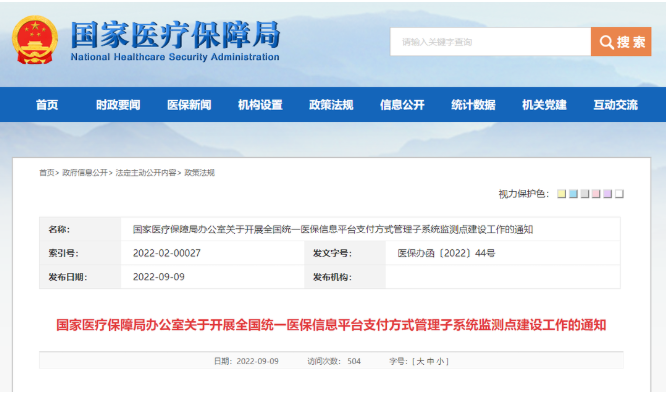Focus the keyword search input field

pyautogui.click(x=490, y=42)
